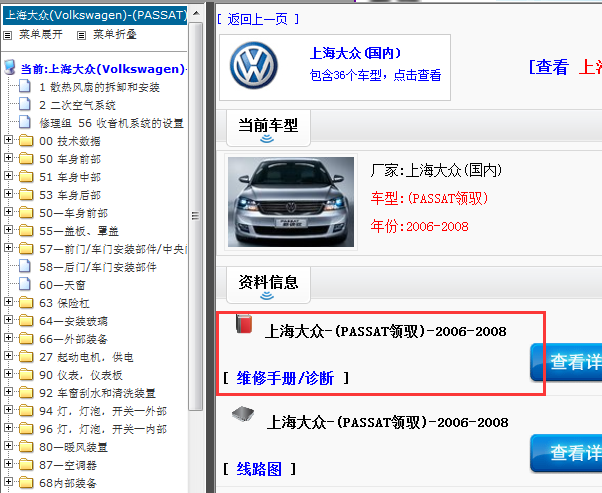Click folder icon for 87—空调器
Image resolution: width=602 pixels, height=493 pixels.
pyautogui.click(x=26, y=465)
